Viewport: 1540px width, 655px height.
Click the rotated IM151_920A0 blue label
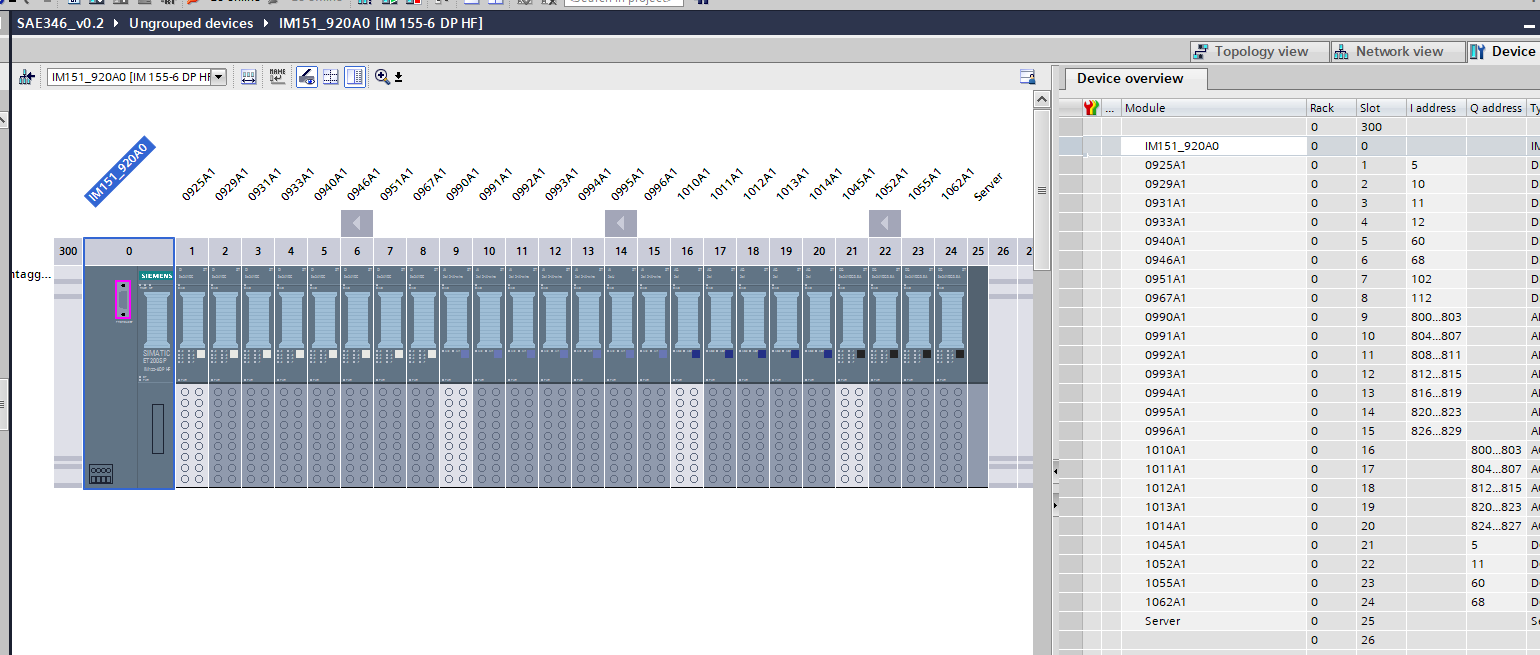[118, 172]
